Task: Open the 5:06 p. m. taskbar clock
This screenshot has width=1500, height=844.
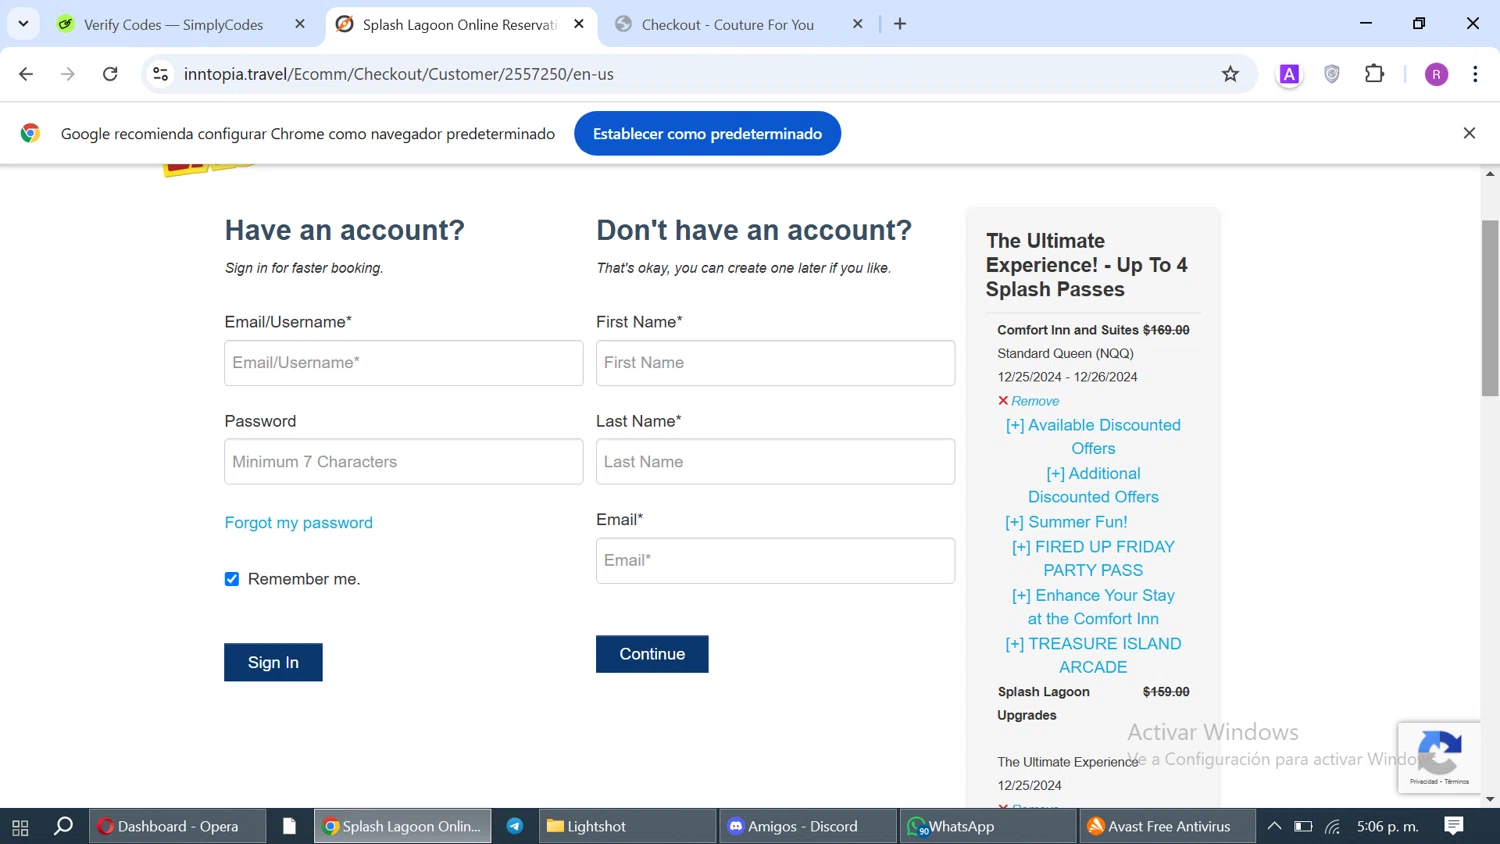Action: [1388, 827]
